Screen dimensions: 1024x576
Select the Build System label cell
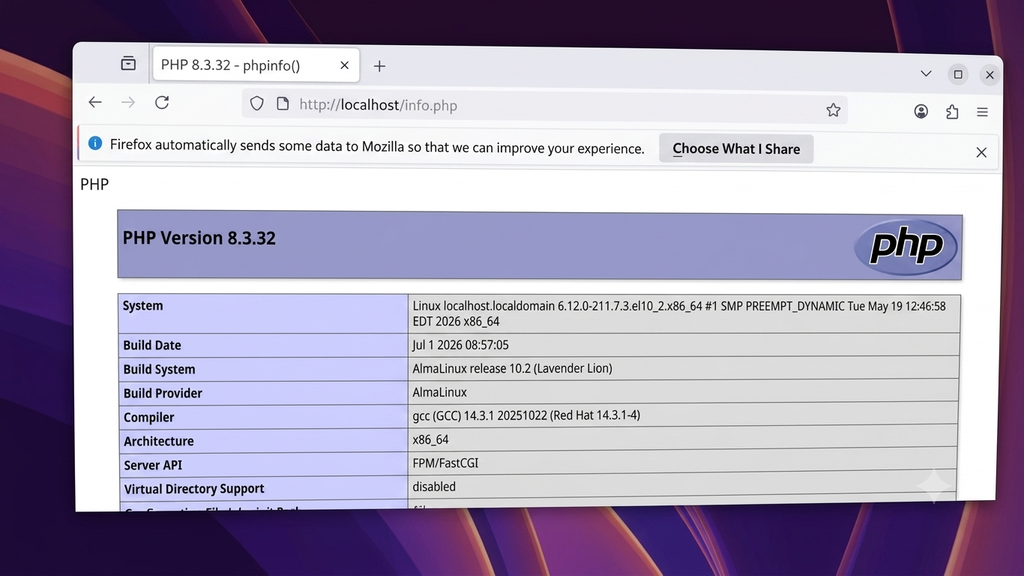click(263, 369)
